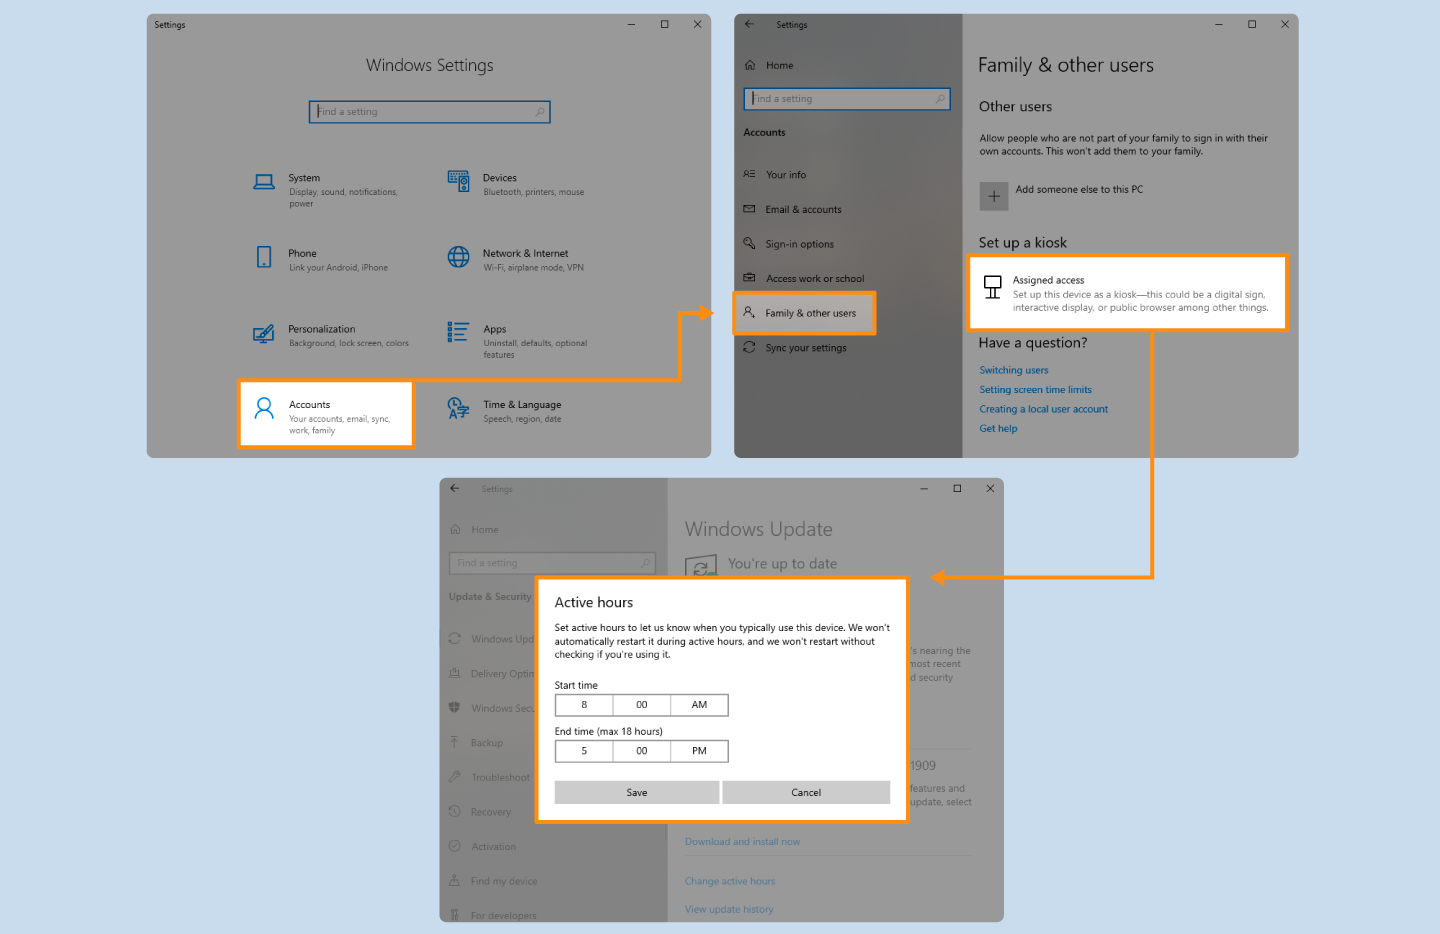The width and height of the screenshot is (1440, 934).
Task: Open End time hour selector
Action: pos(584,751)
